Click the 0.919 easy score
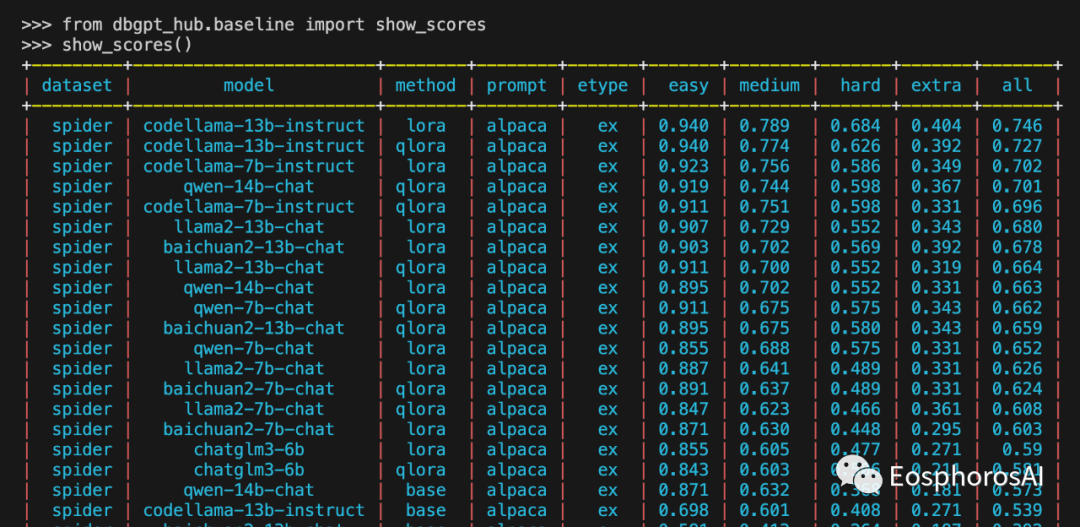Viewport: 1080px width, 527px height. click(x=683, y=187)
